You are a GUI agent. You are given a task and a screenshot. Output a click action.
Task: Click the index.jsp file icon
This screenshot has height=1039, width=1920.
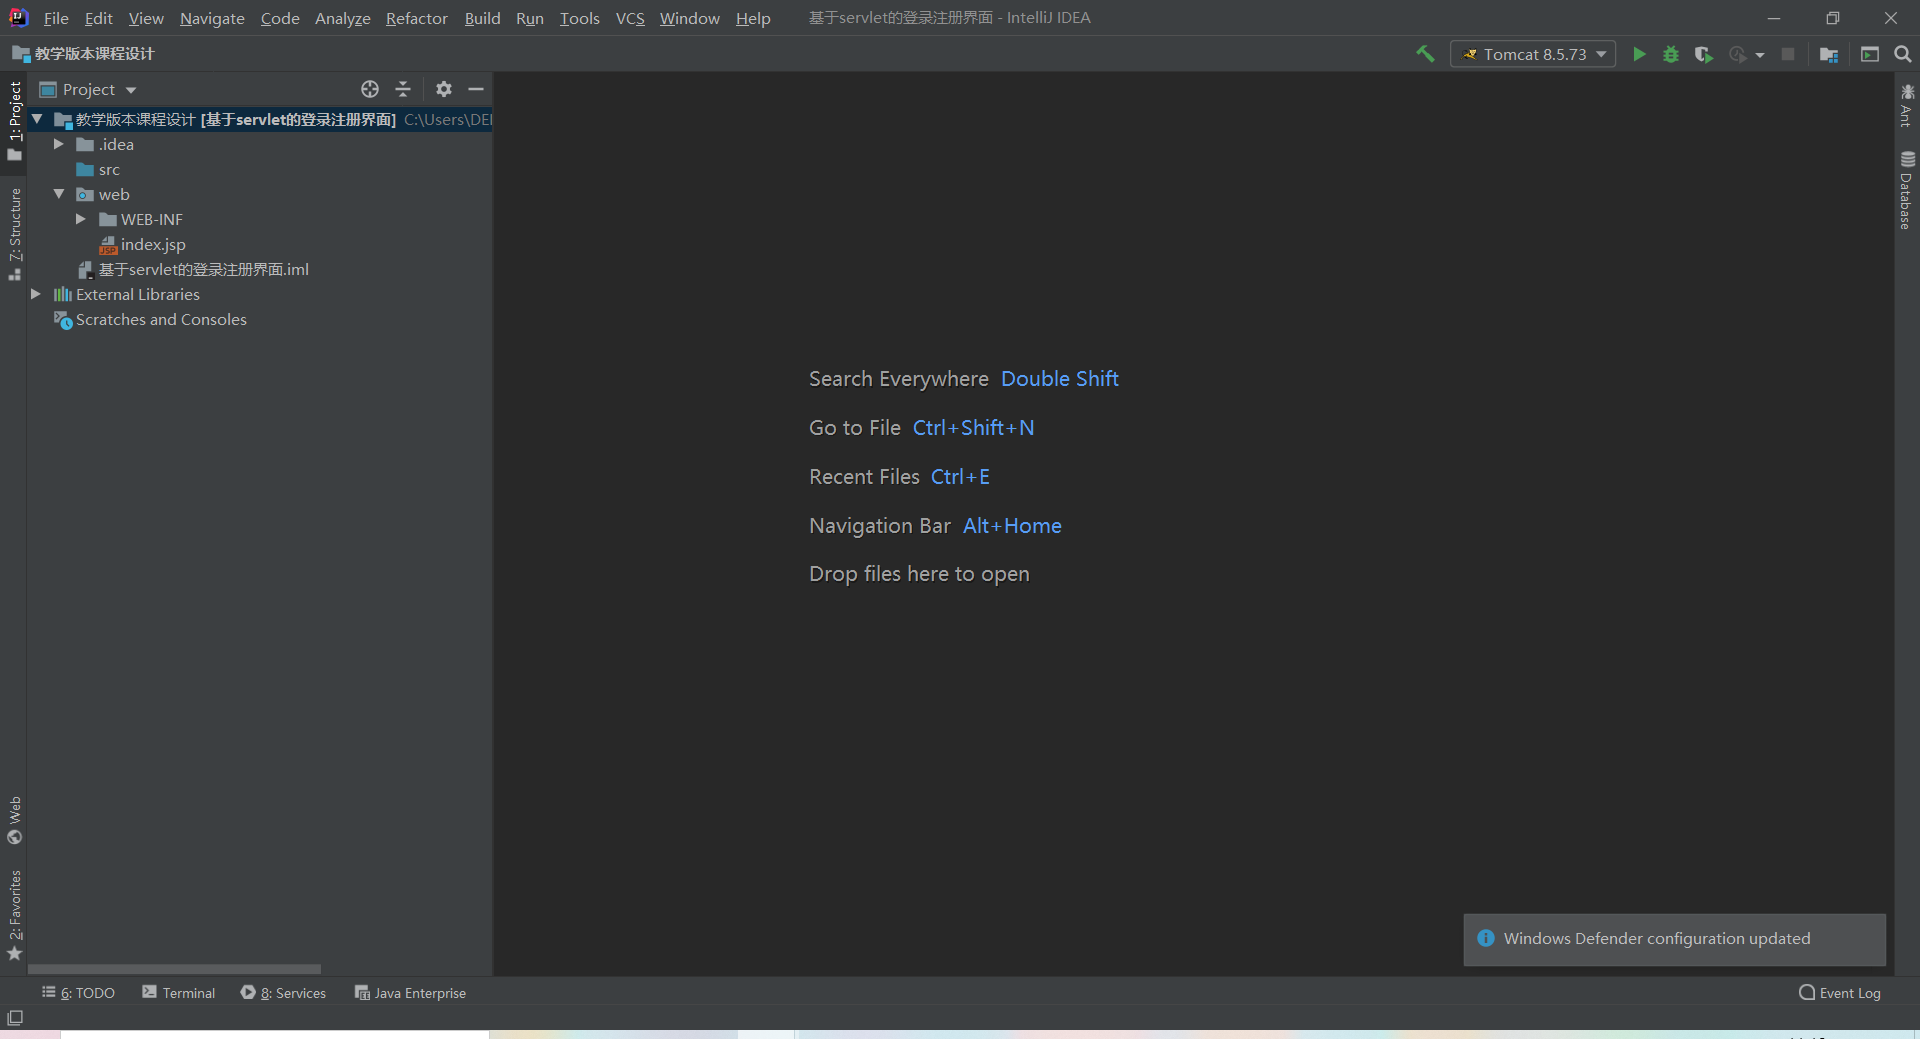point(108,245)
